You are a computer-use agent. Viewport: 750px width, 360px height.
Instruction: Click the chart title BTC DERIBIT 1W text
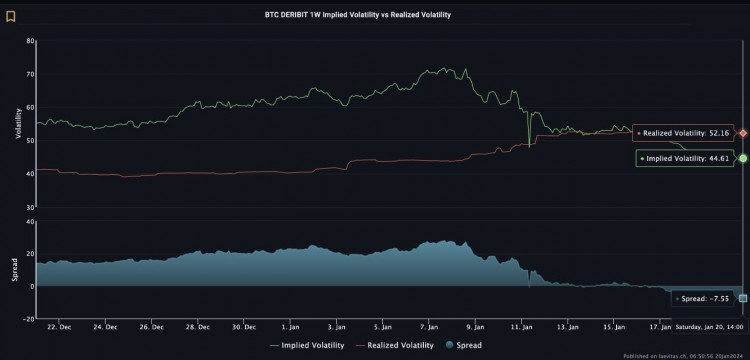(x=358, y=15)
